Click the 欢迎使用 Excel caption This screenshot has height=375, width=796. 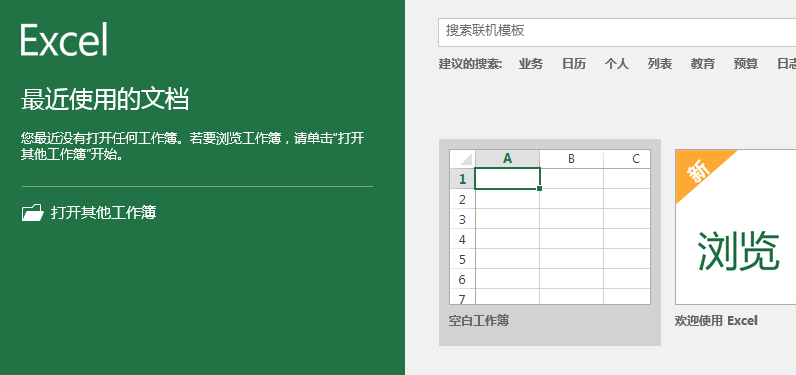click(716, 321)
